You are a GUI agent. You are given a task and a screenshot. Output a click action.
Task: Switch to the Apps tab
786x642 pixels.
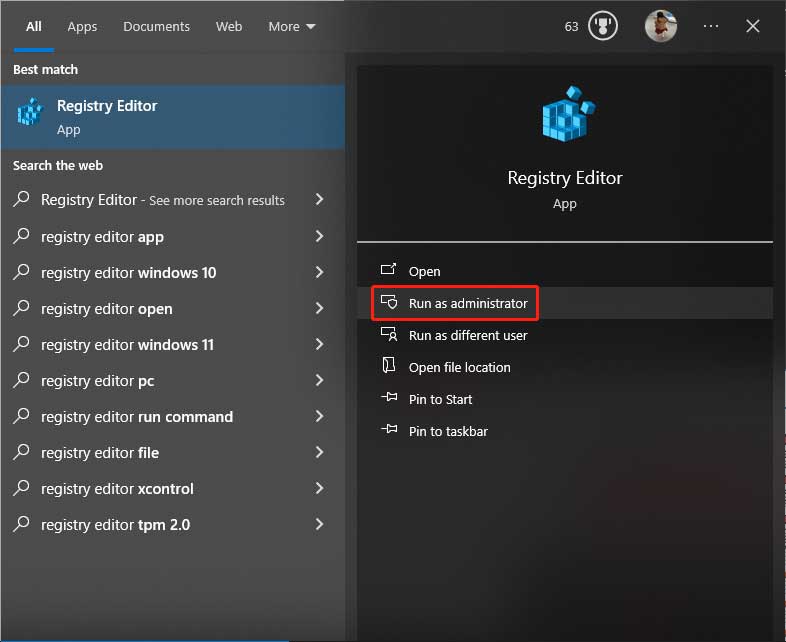(x=82, y=27)
